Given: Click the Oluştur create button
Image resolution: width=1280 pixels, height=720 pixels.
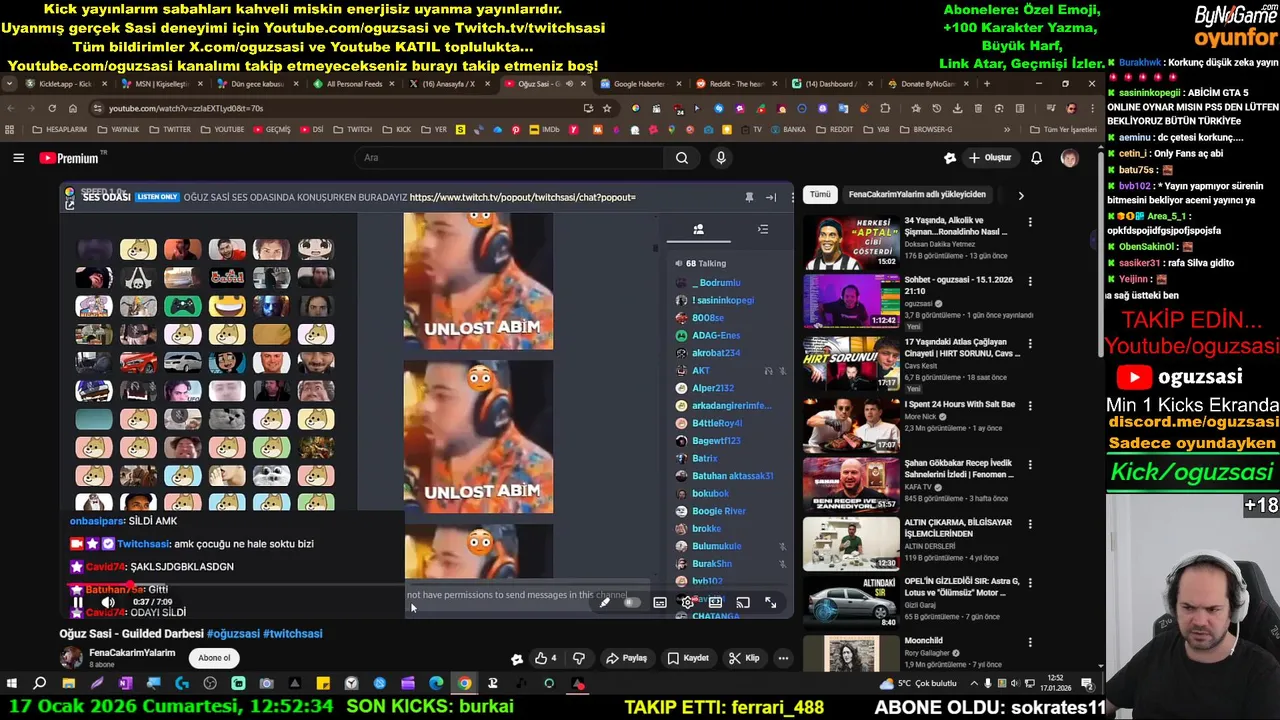Looking at the screenshot, I should [x=989, y=158].
